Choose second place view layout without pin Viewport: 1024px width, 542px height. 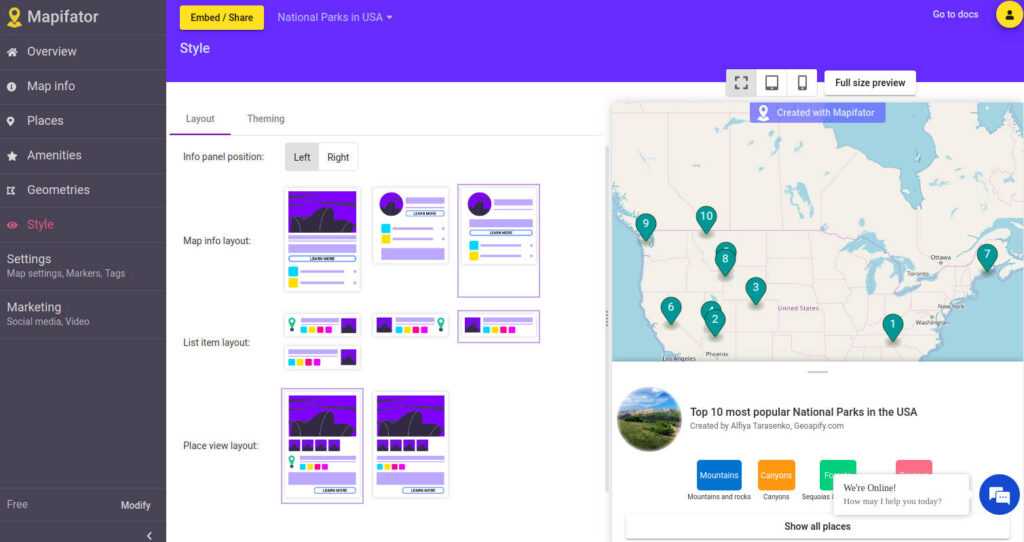pyautogui.click(x=411, y=444)
